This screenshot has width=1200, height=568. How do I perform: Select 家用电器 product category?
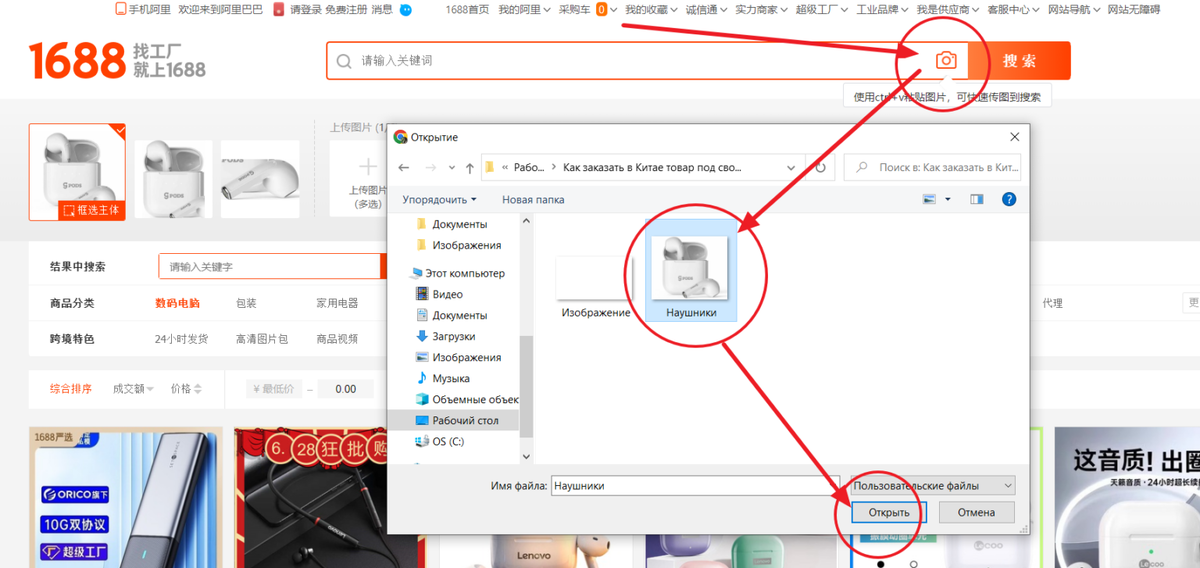(x=337, y=303)
